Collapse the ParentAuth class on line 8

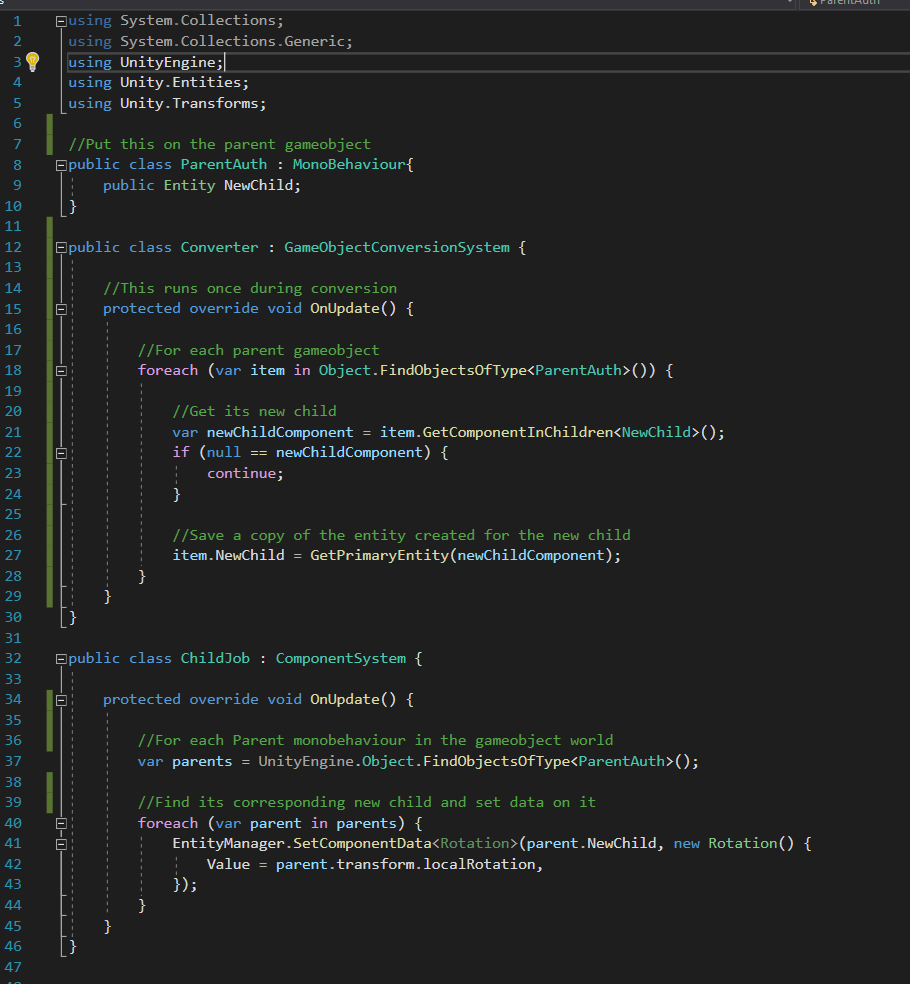(x=59, y=163)
